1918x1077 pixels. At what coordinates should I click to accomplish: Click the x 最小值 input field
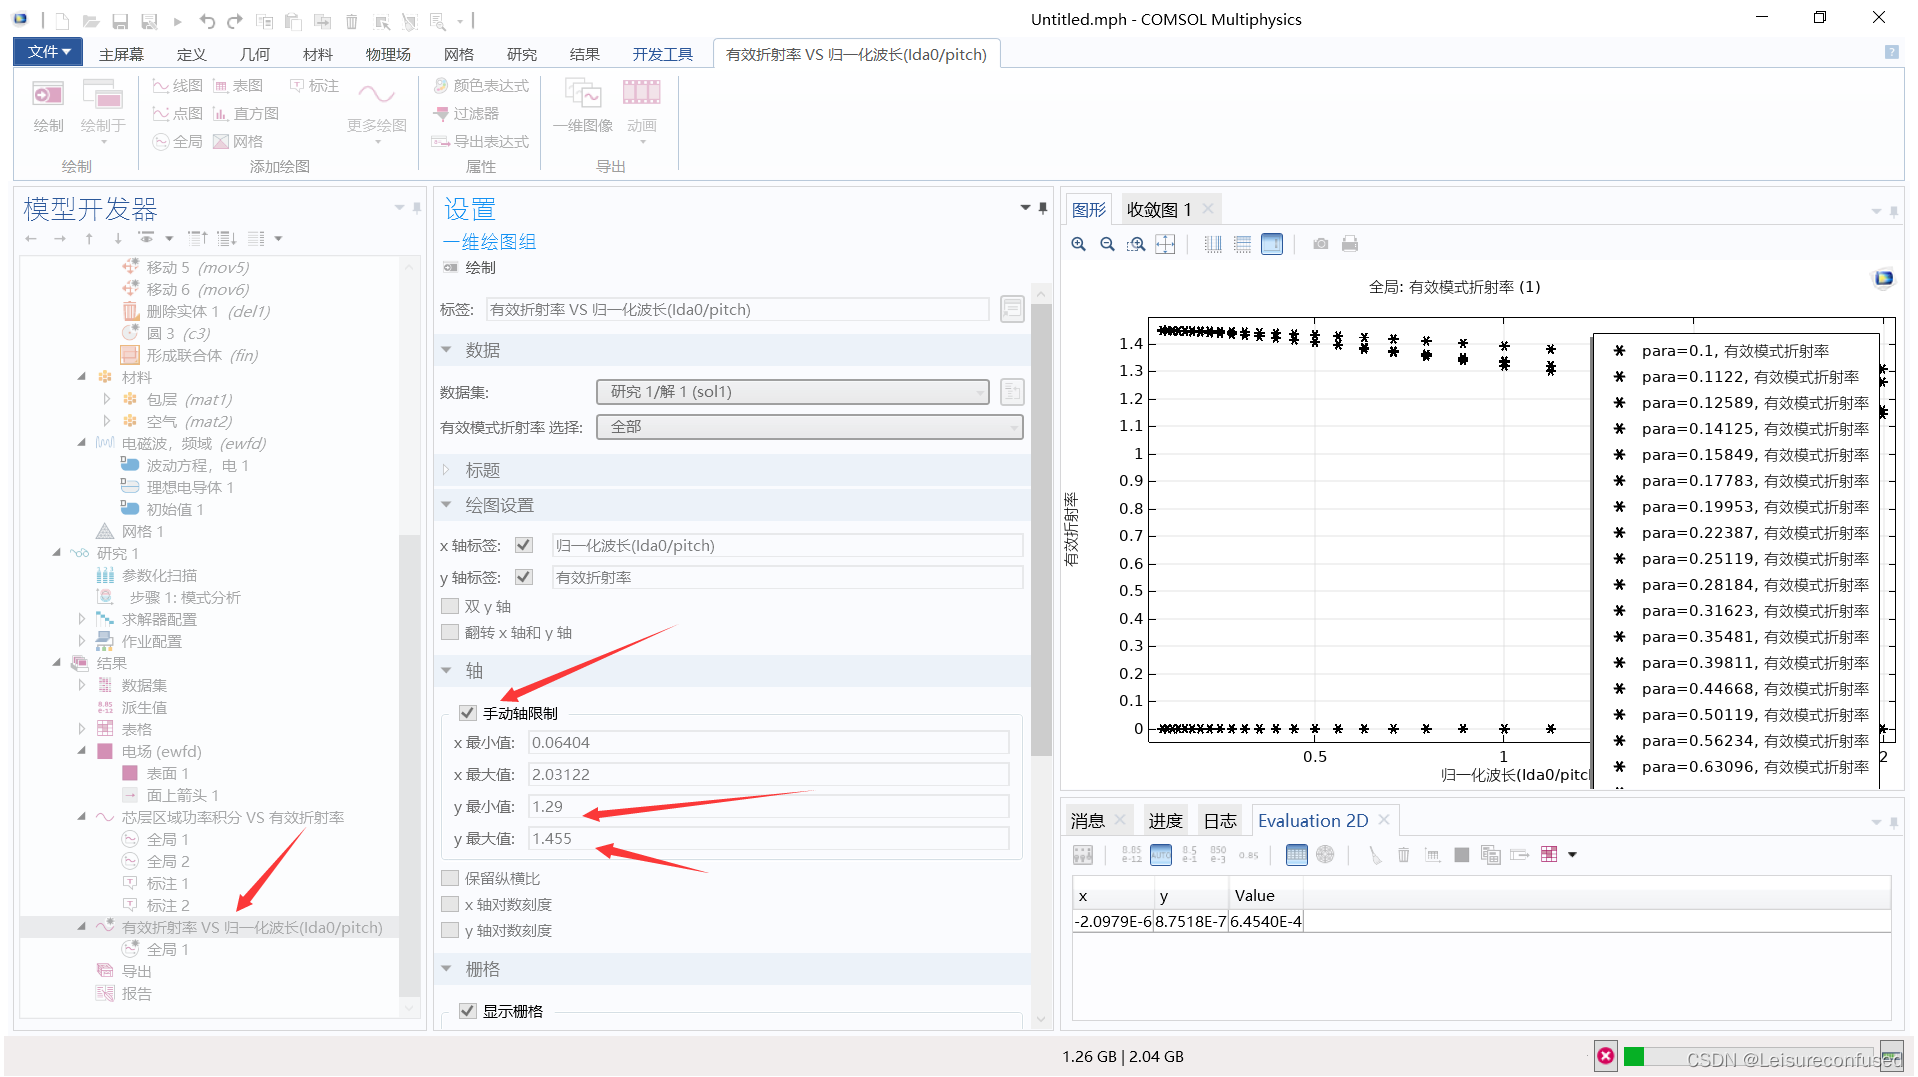(x=768, y=743)
